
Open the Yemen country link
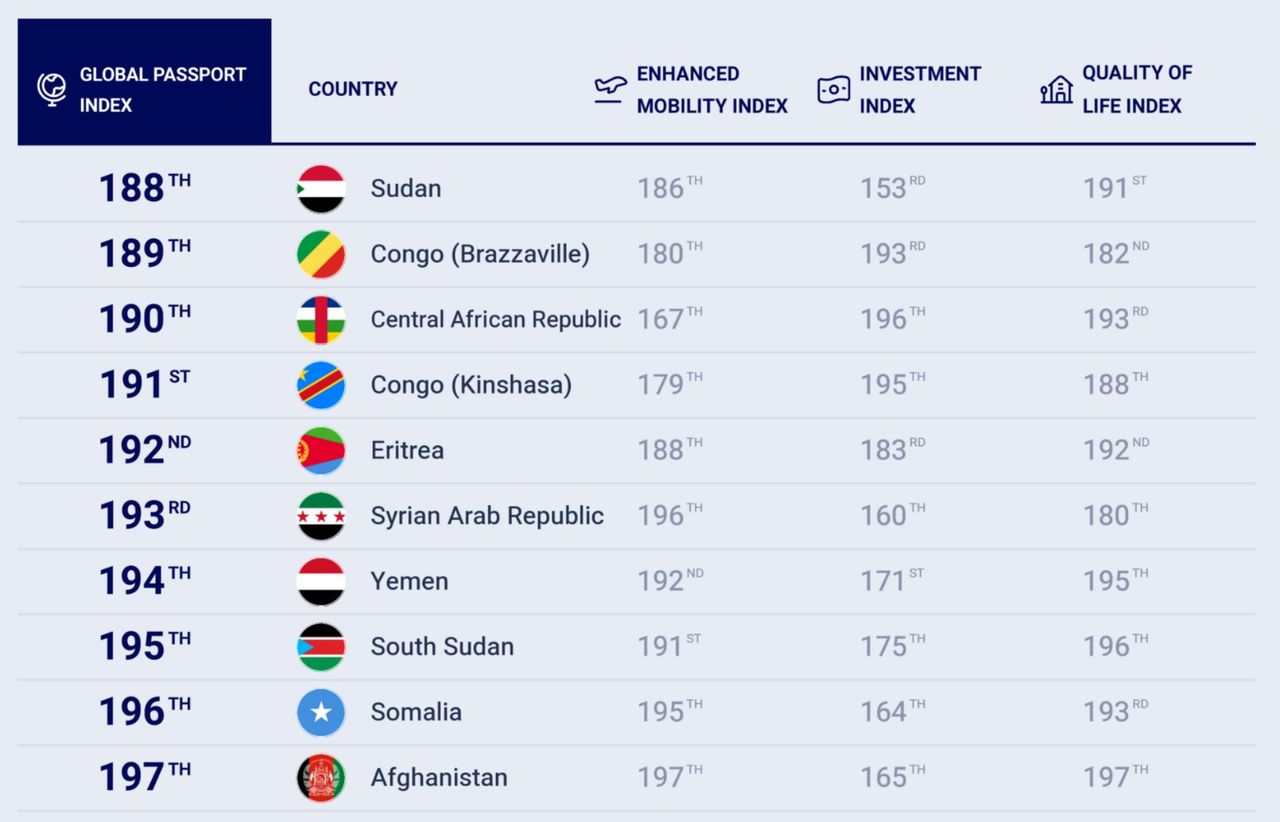(x=409, y=581)
